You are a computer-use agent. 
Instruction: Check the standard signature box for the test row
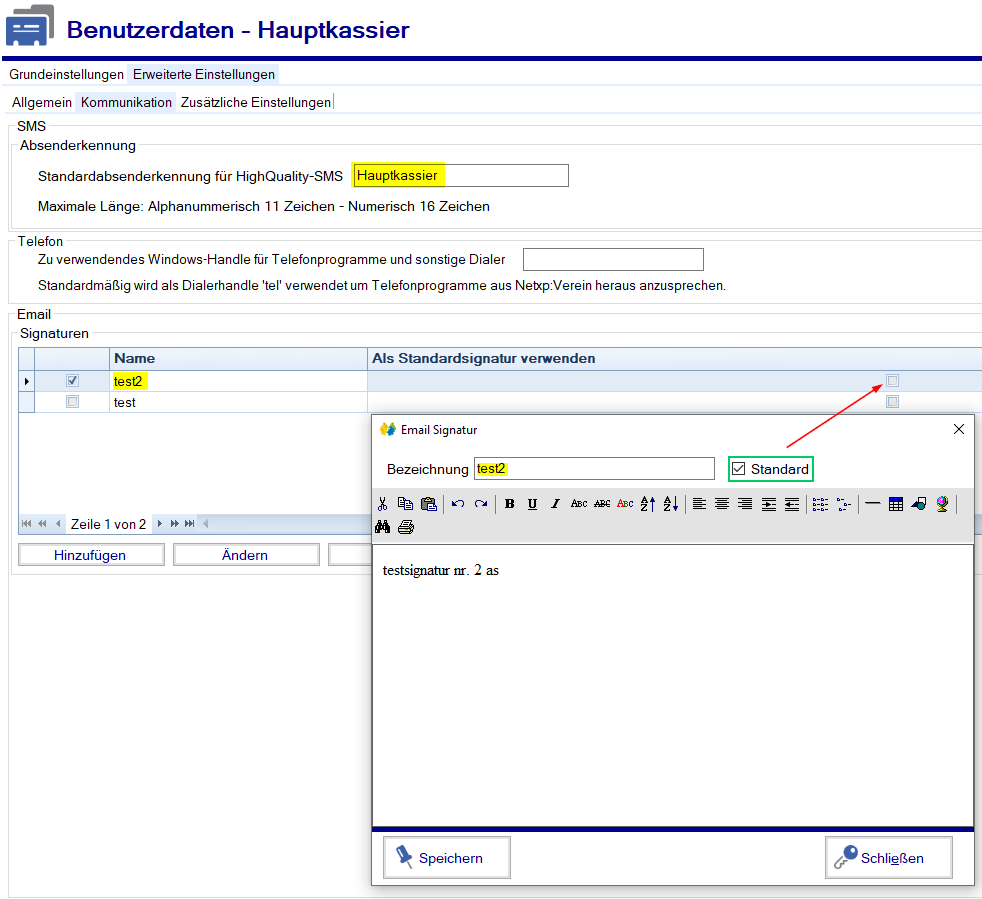891,401
